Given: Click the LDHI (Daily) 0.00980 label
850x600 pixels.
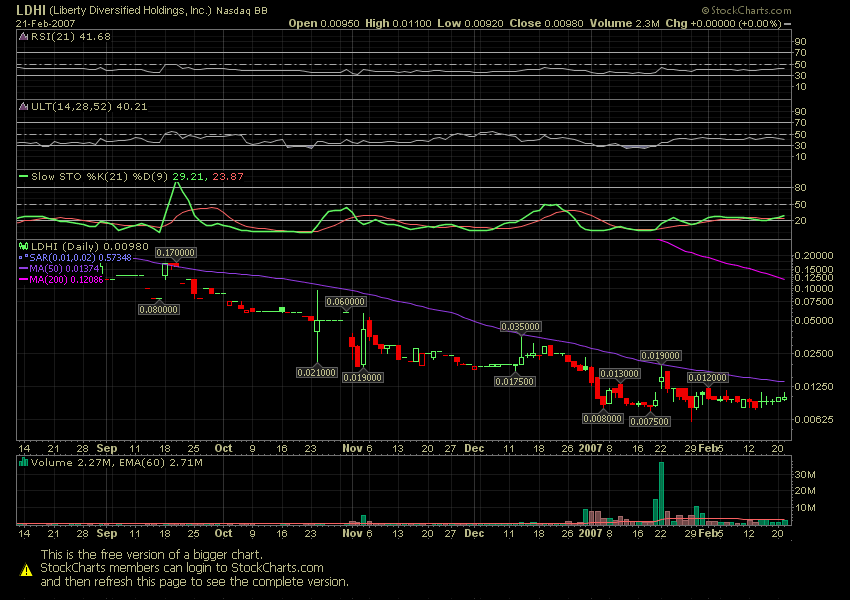Looking at the screenshot, I should (x=89, y=247).
